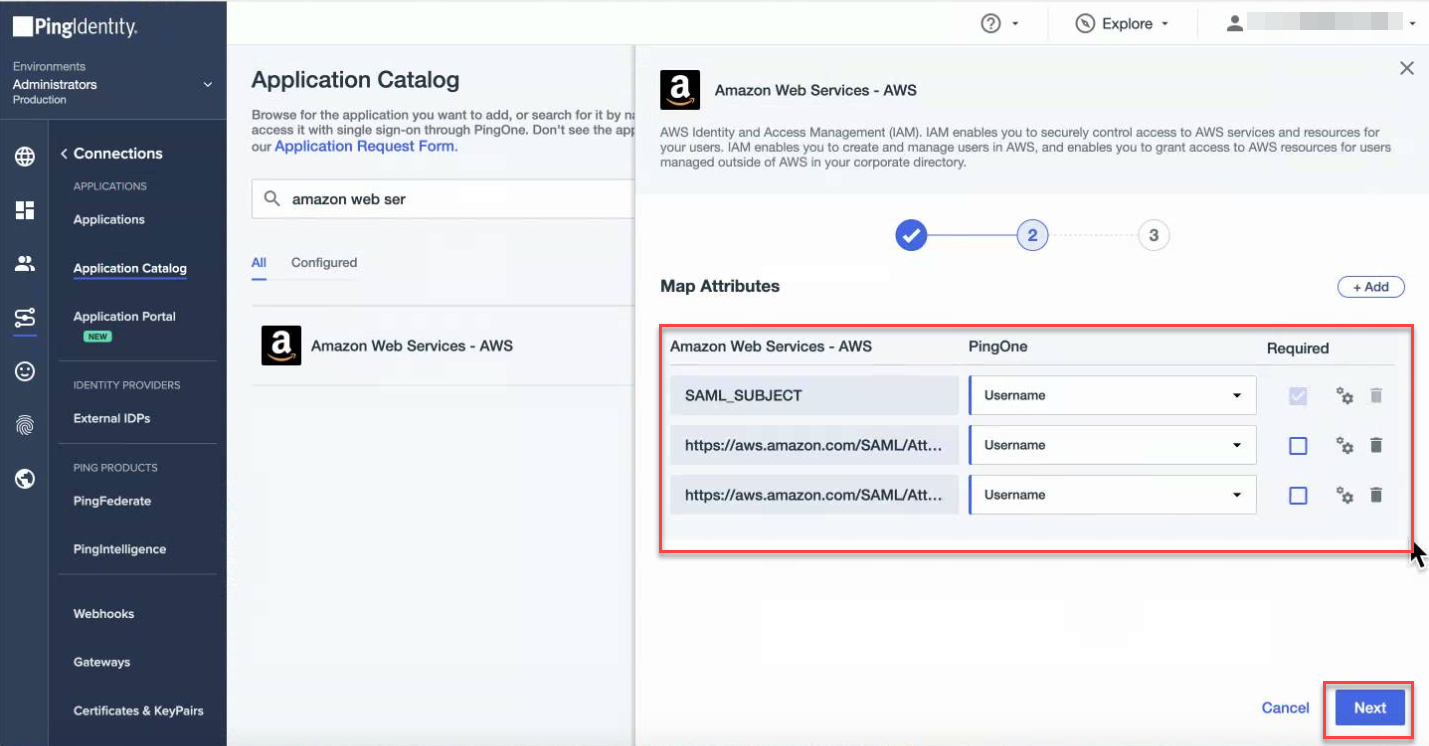Image resolution: width=1429 pixels, height=746 pixels.
Task: Select the fingerprint authentication icon
Action: tap(24, 424)
